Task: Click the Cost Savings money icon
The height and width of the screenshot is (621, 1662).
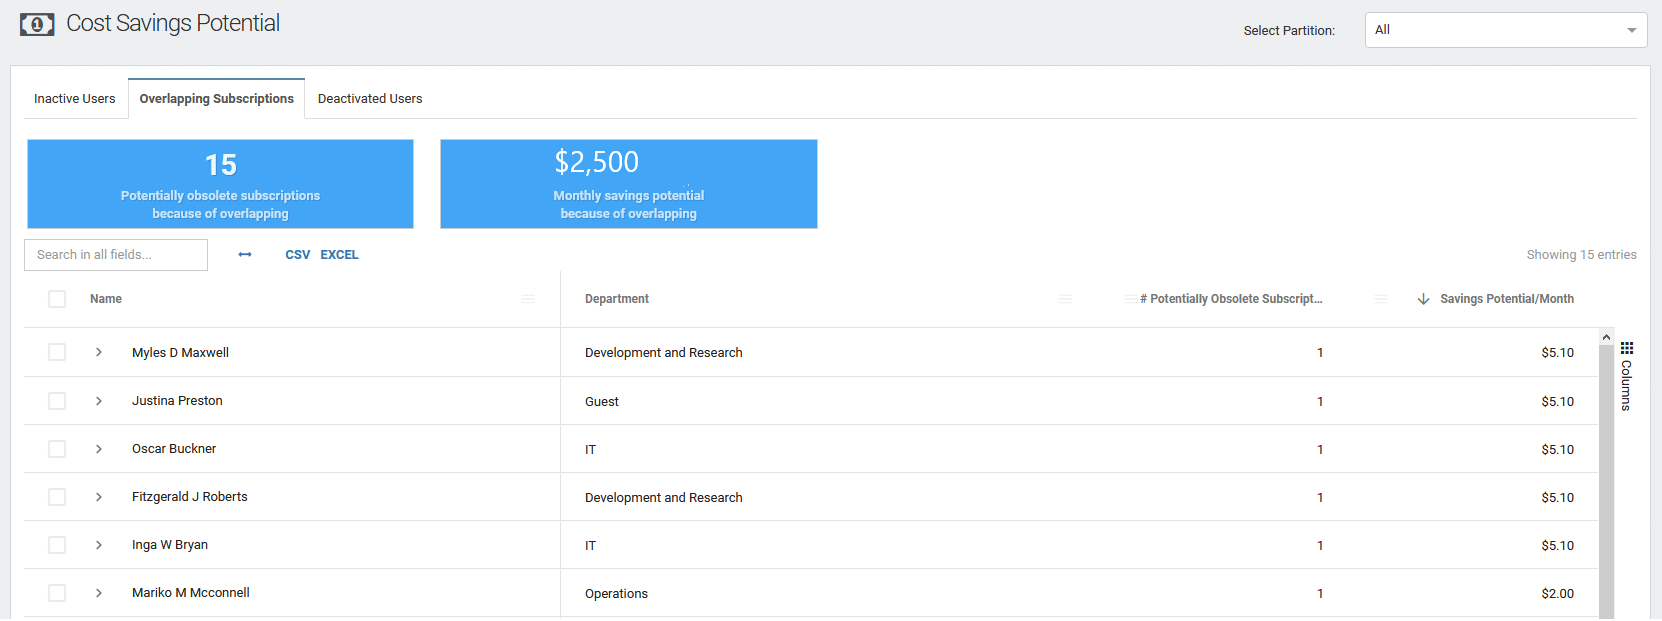Action: pyautogui.click(x=37, y=24)
